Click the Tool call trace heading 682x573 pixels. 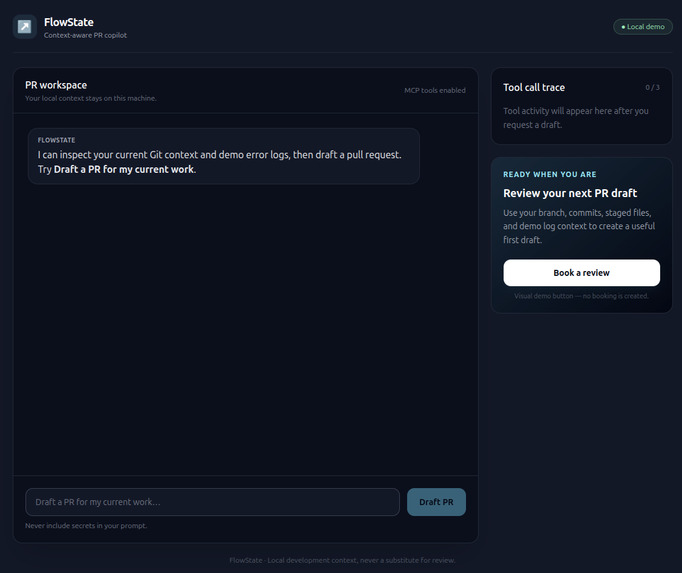coord(534,87)
